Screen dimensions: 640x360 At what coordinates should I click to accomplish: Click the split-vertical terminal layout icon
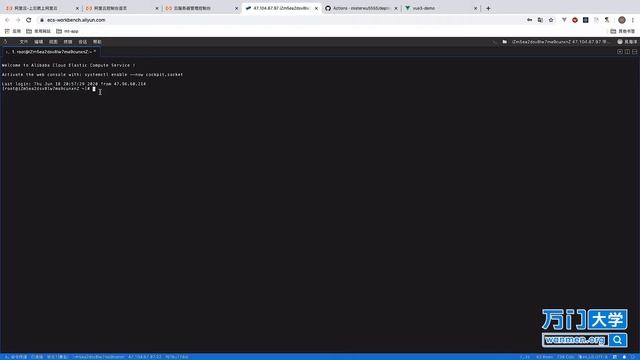click(x=627, y=52)
